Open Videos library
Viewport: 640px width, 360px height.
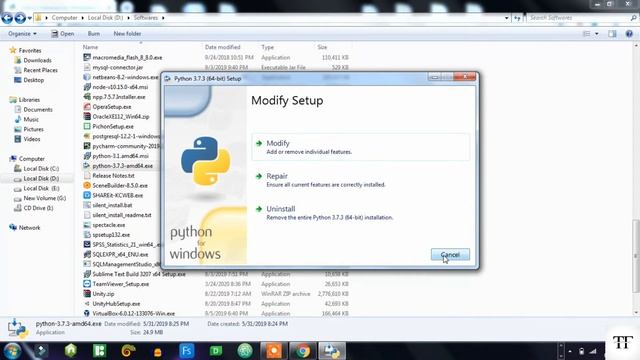pyautogui.click(x=31, y=139)
